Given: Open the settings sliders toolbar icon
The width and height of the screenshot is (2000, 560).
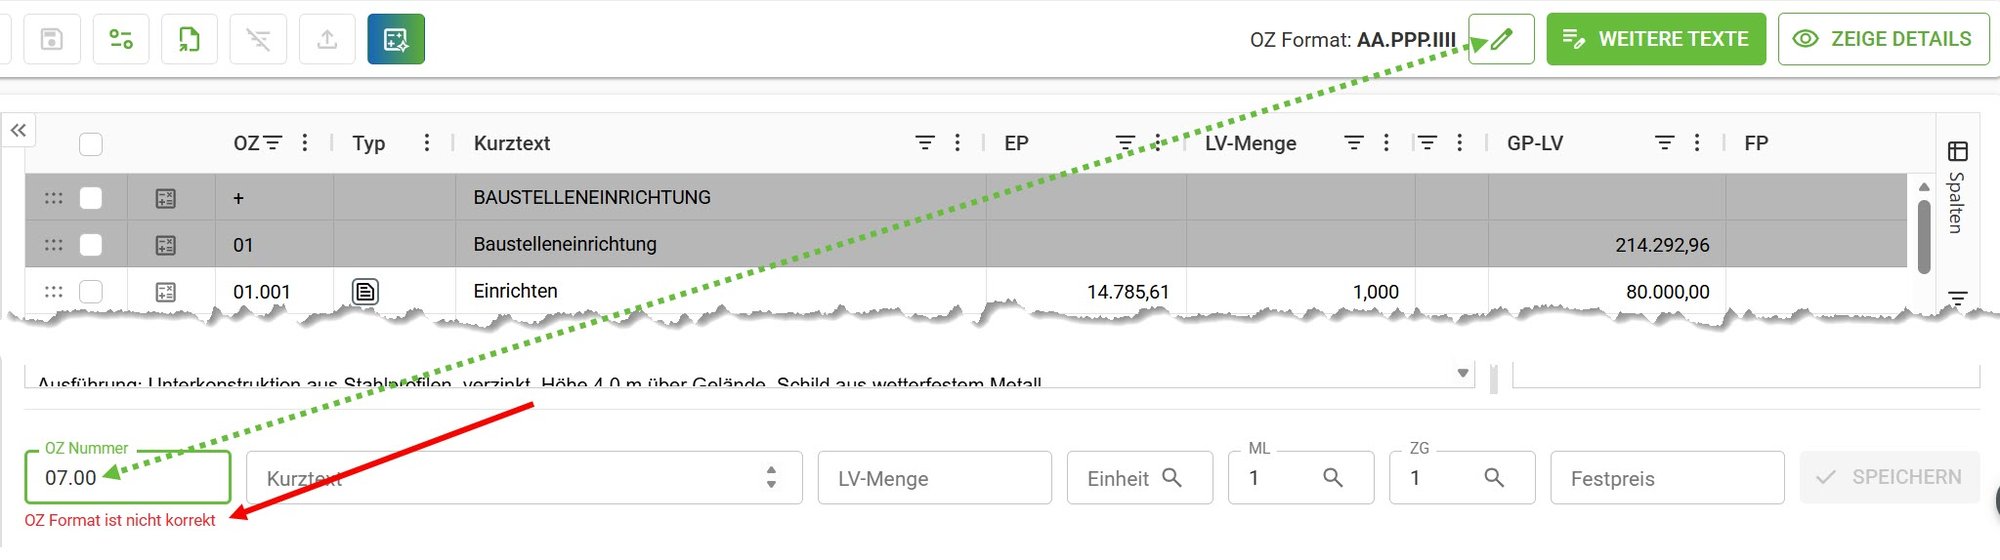Looking at the screenshot, I should tap(121, 39).
